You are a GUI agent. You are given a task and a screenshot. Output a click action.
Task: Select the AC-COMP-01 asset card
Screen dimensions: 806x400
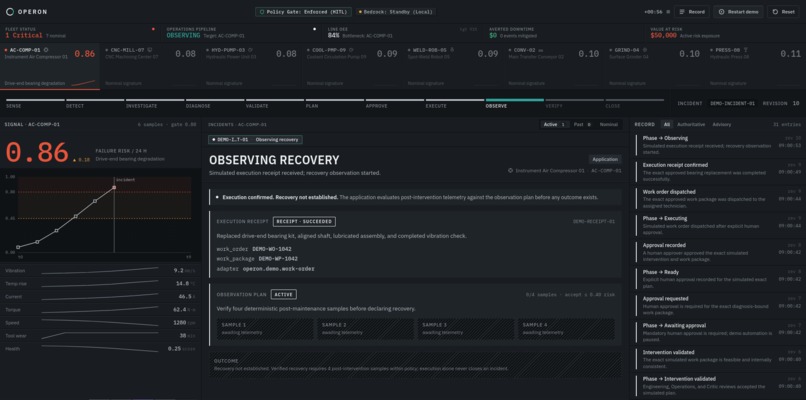click(50, 67)
